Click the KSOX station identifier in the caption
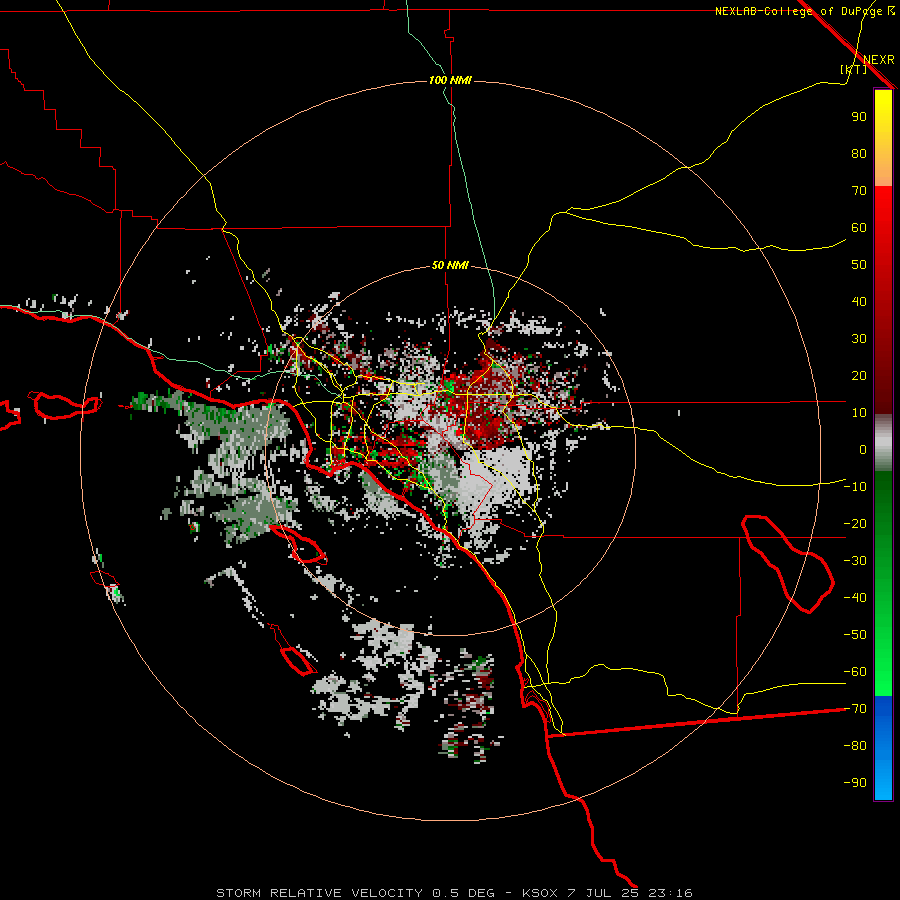The width and height of the screenshot is (900, 900). [540, 893]
